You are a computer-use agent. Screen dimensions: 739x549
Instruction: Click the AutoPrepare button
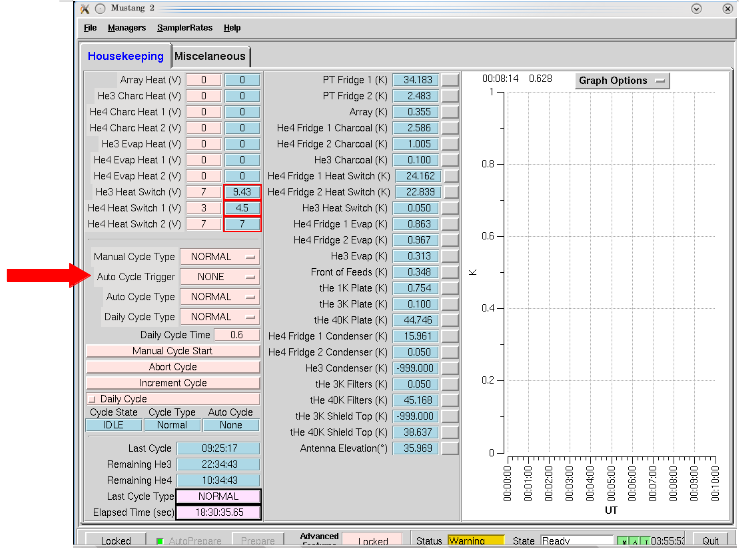[x=189, y=541]
